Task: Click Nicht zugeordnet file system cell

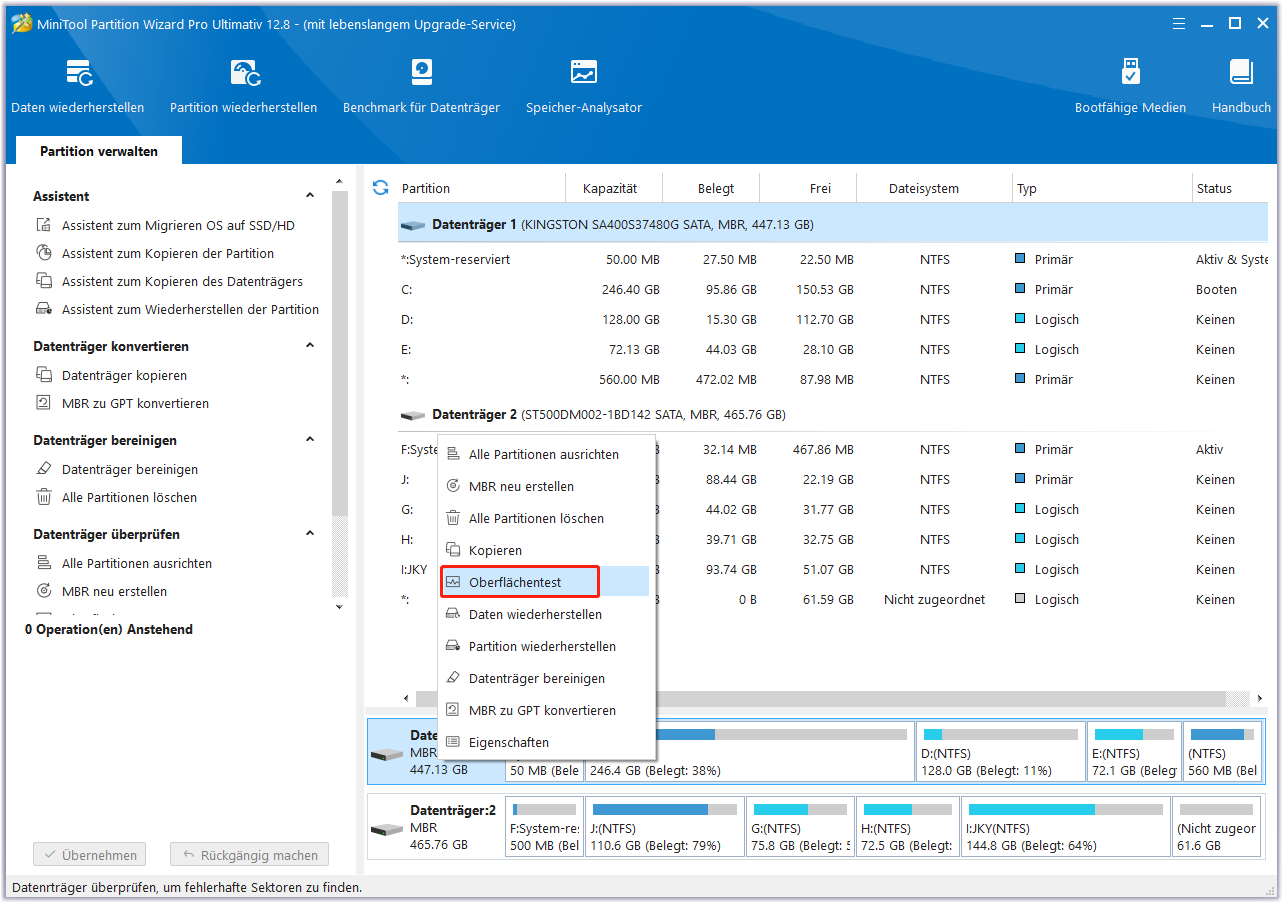Action: tap(934, 600)
